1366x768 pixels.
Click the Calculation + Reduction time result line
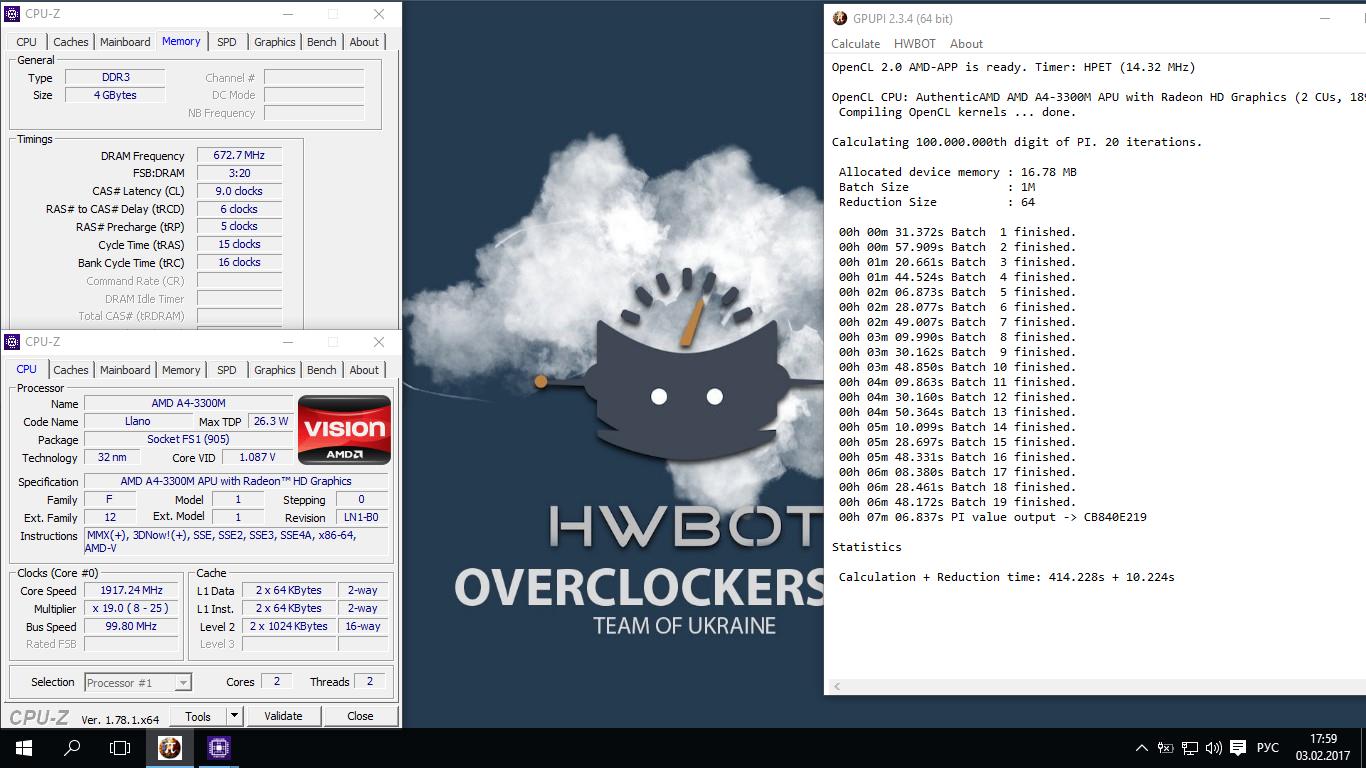click(1006, 577)
